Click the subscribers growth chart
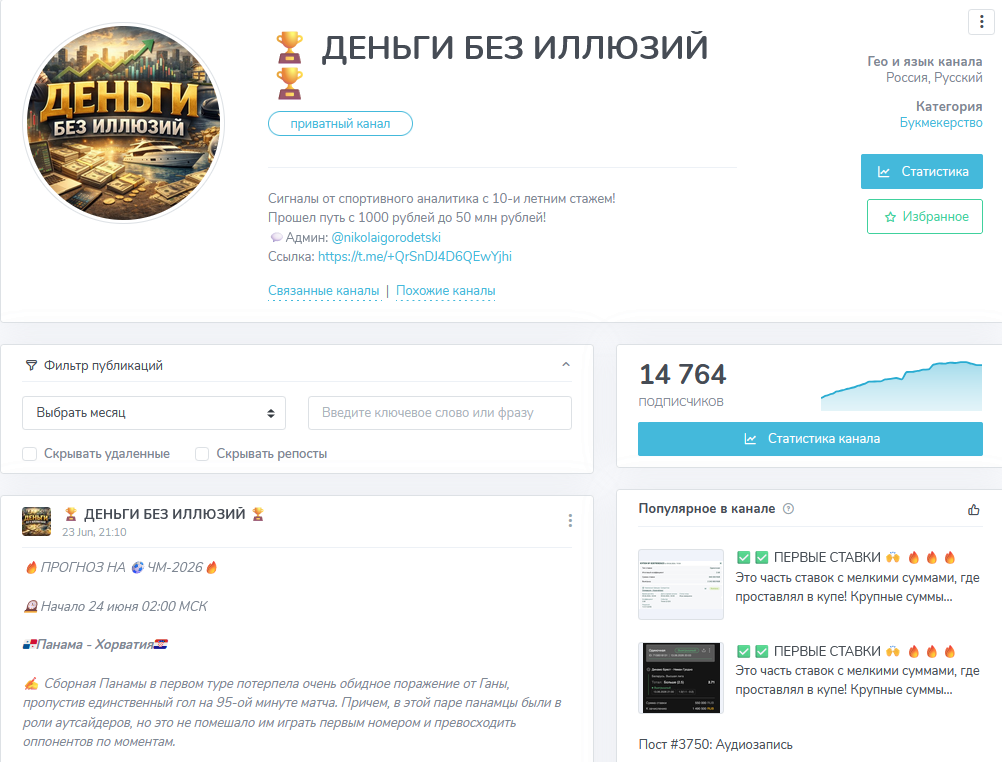This screenshot has height=762, width=1002. tap(901, 386)
